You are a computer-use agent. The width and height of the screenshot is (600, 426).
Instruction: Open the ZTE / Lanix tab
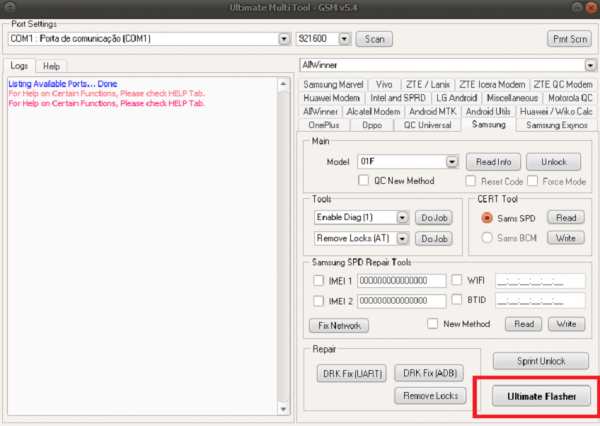(428, 85)
